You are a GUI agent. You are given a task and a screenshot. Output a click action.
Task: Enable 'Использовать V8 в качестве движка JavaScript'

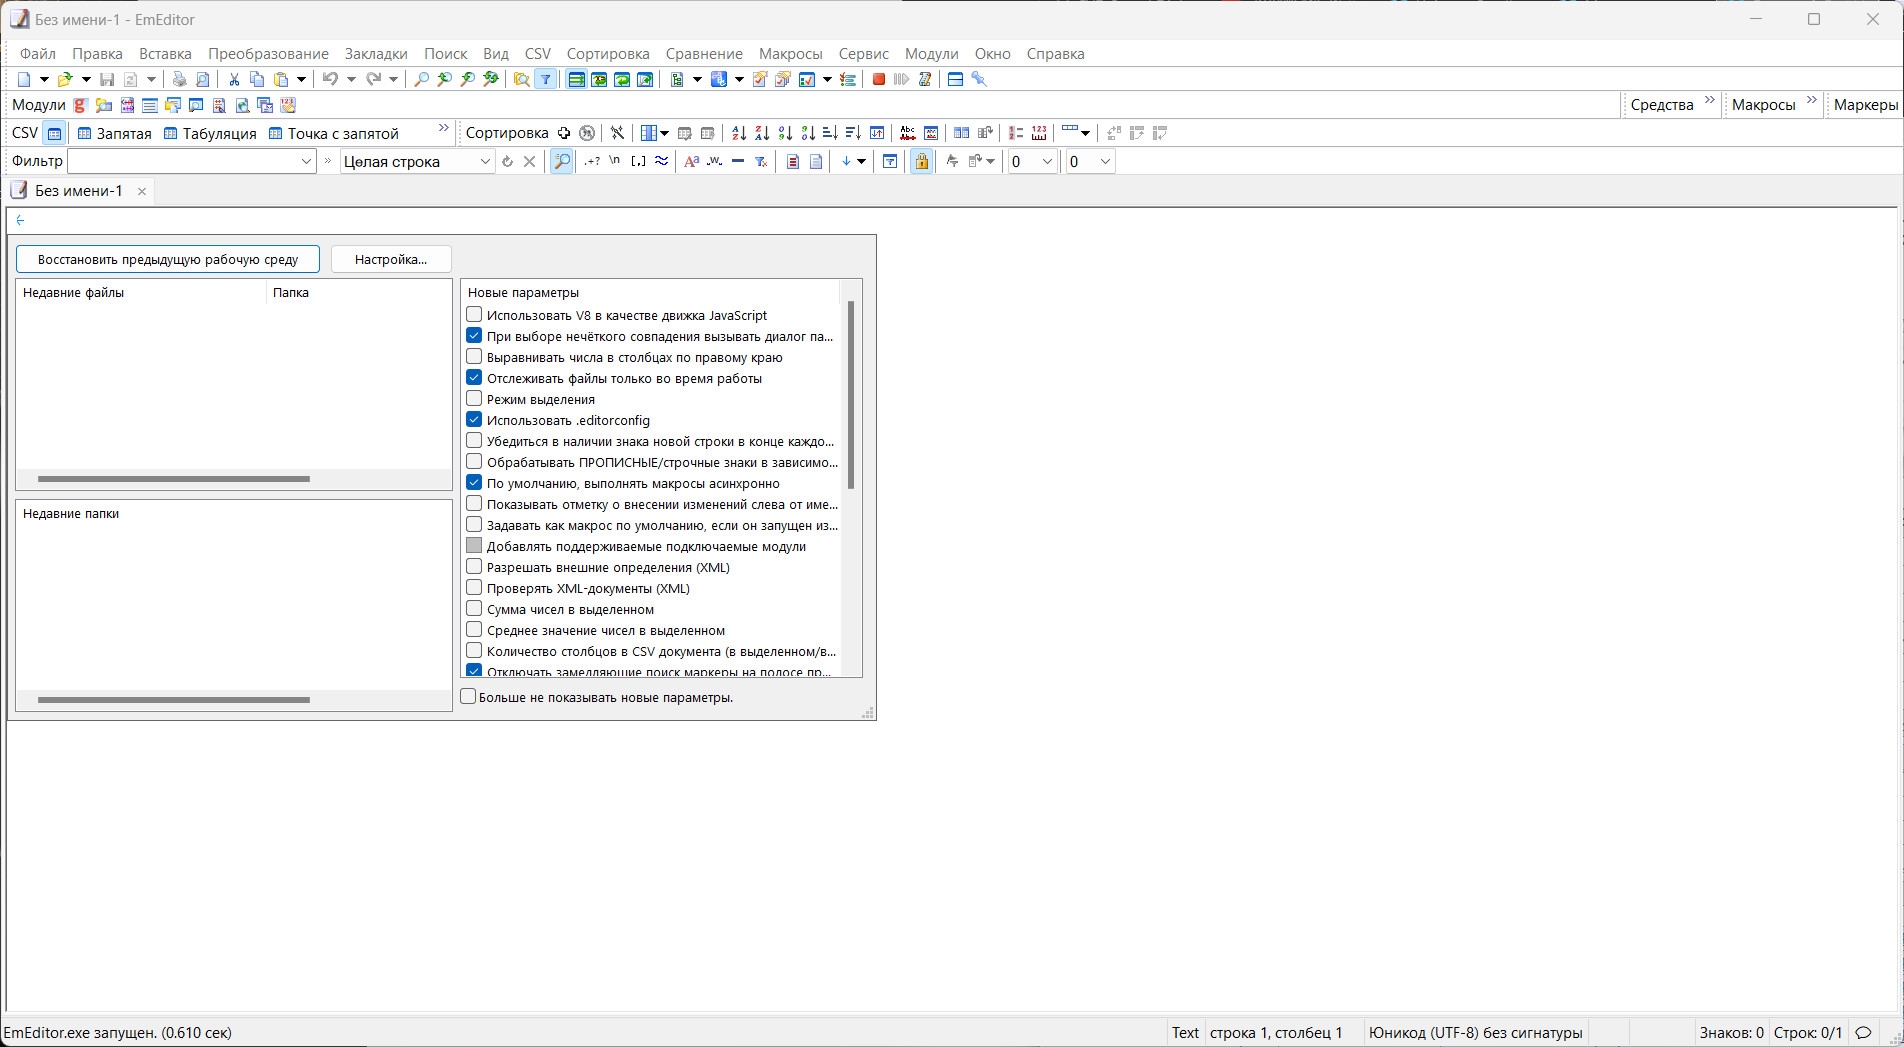[474, 314]
